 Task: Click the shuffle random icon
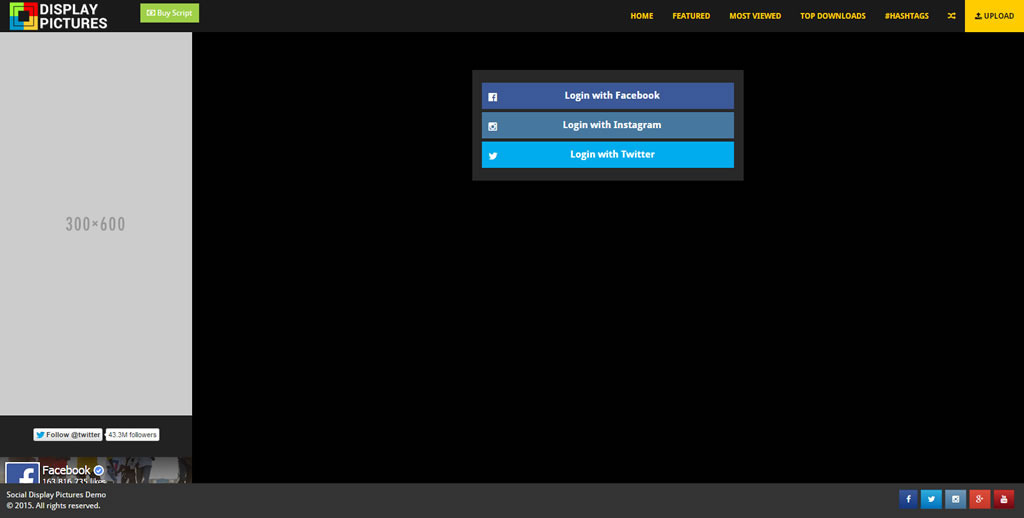[x=952, y=16]
